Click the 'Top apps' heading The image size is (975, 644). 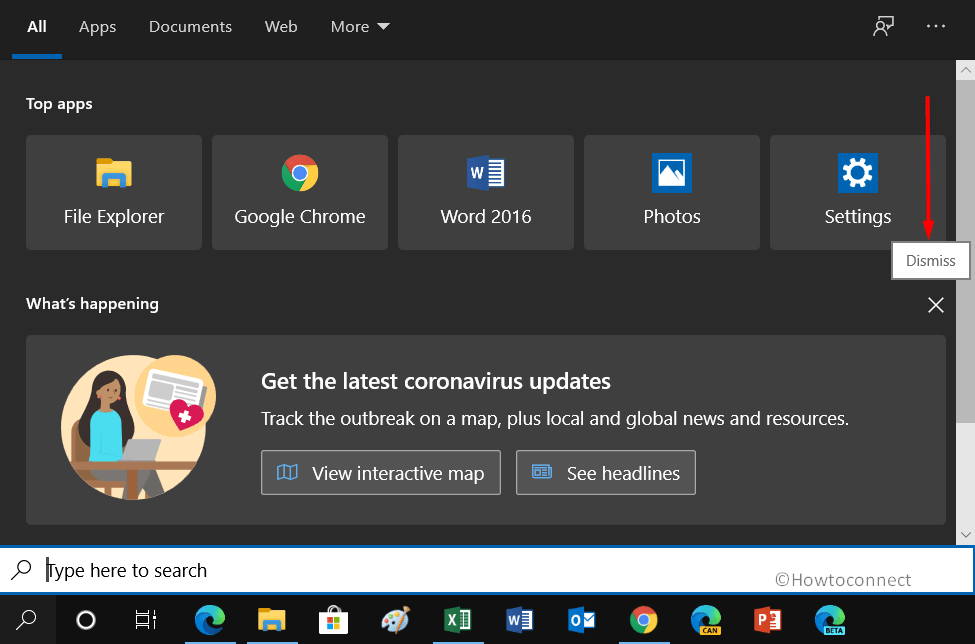(59, 104)
